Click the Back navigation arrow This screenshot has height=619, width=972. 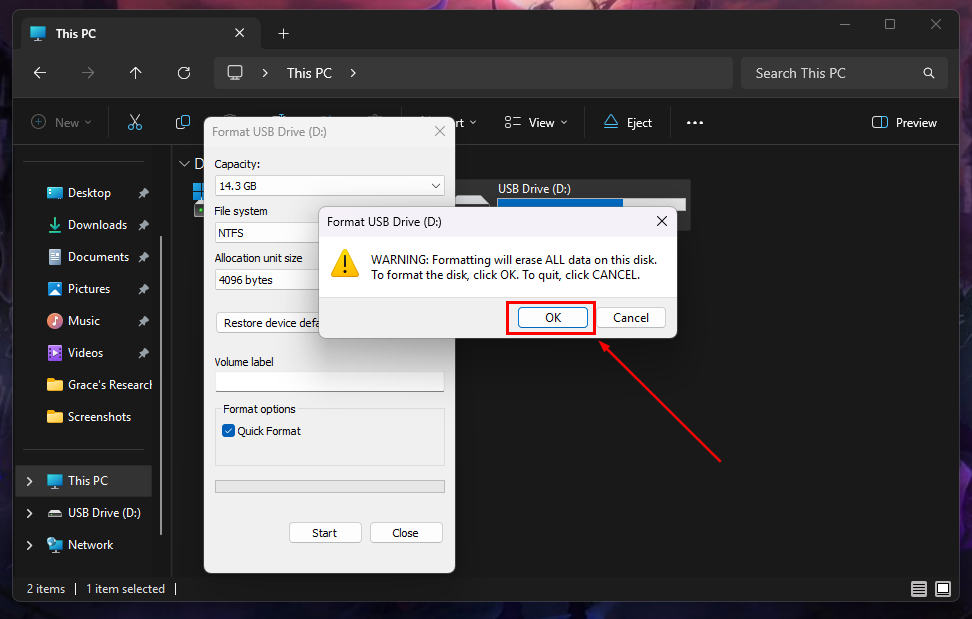(x=40, y=73)
